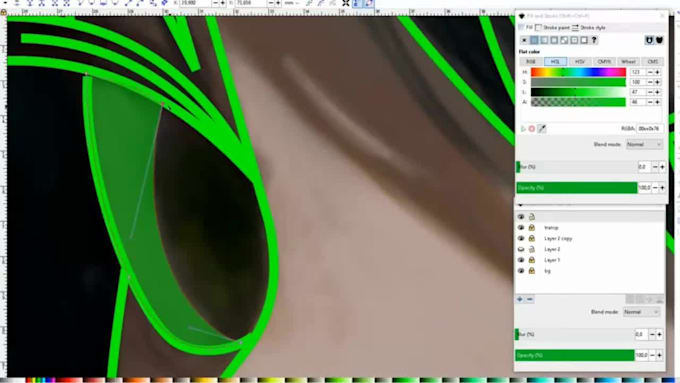Add a new layer with plus icon
The image size is (680, 383).
[x=520, y=299]
